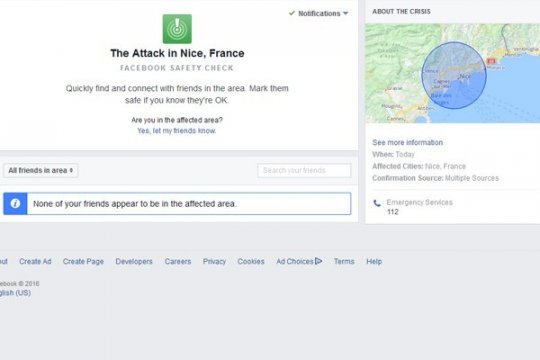The image size is (540, 360).
Task: Open 'All friends in area' filter dropdown
Action: 41,171
